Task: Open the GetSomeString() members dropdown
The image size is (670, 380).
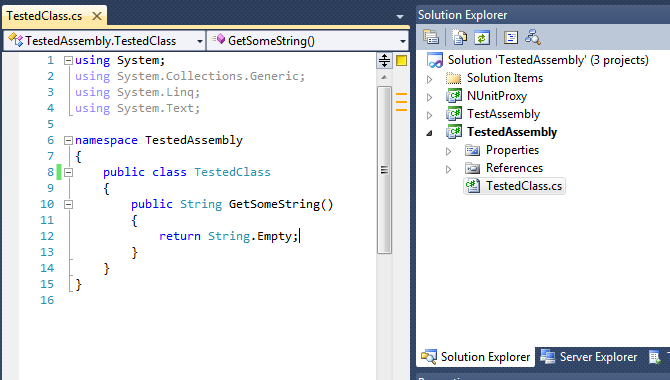Action: tap(403, 41)
